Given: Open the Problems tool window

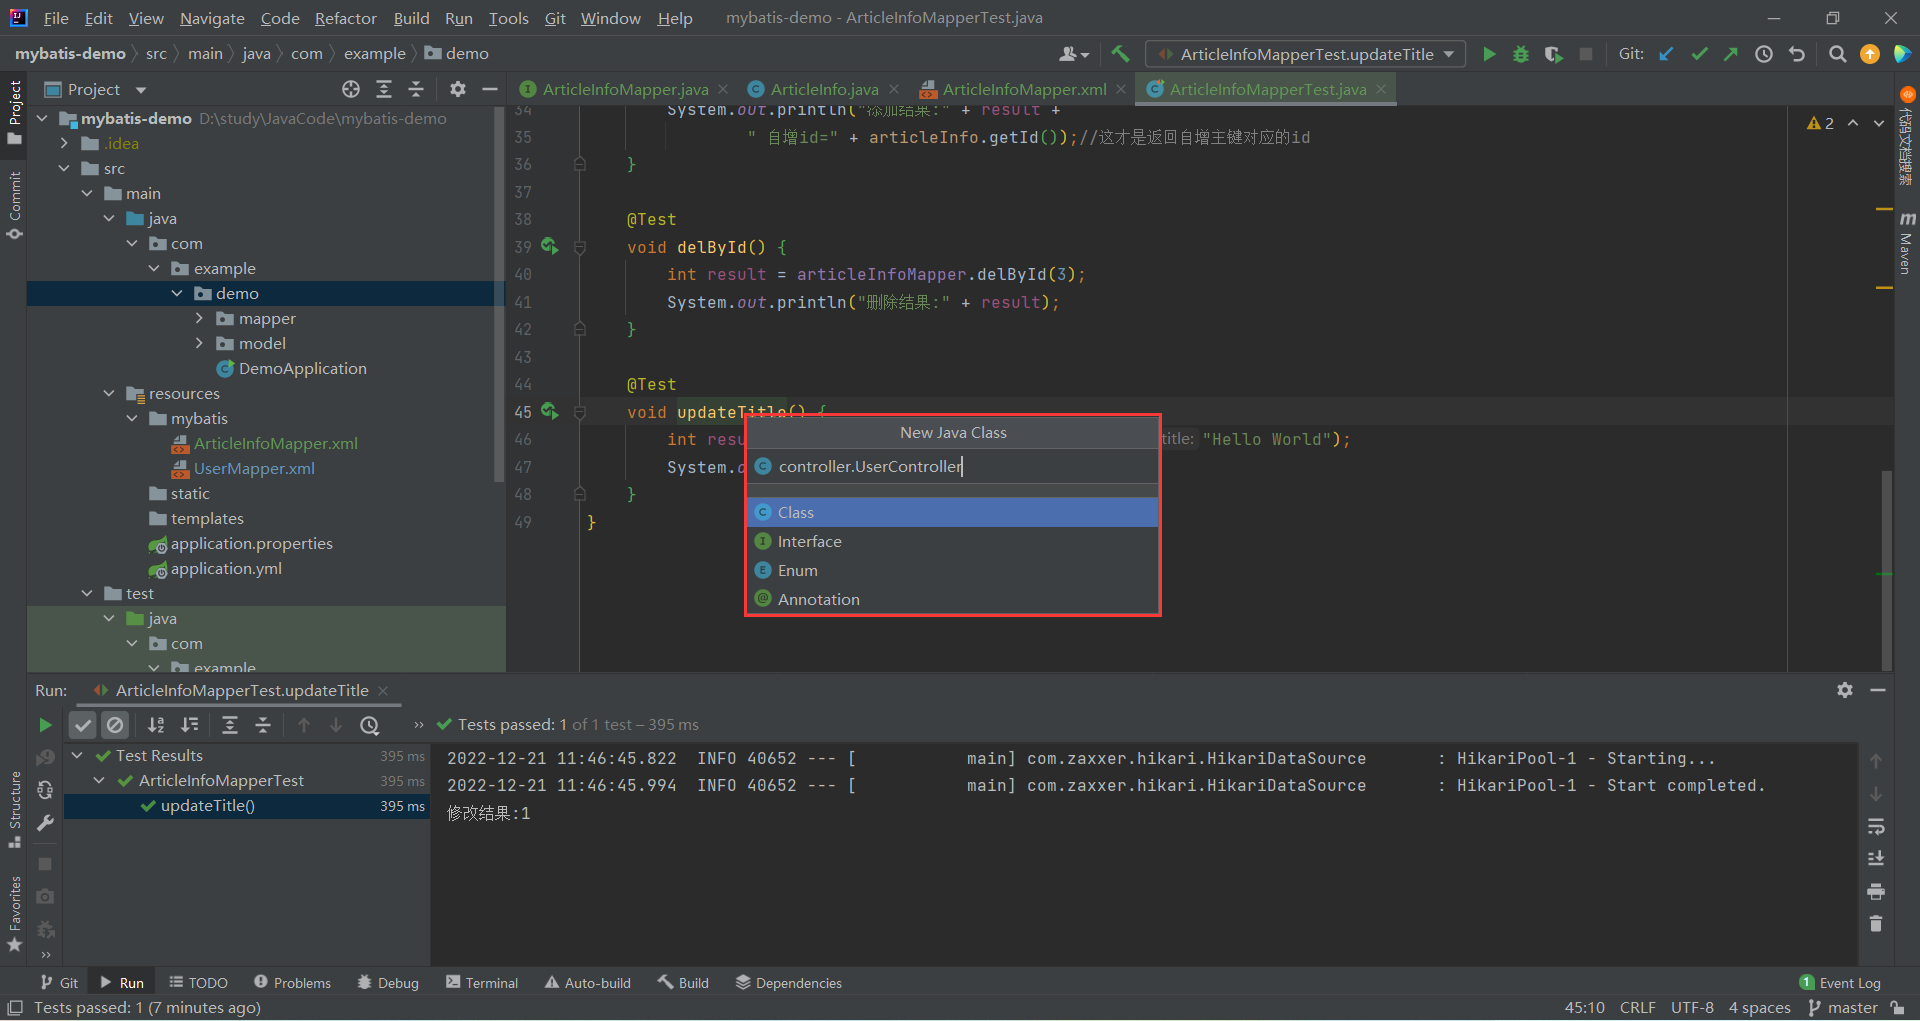Looking at the screenshot, I should tap(292, 983).
